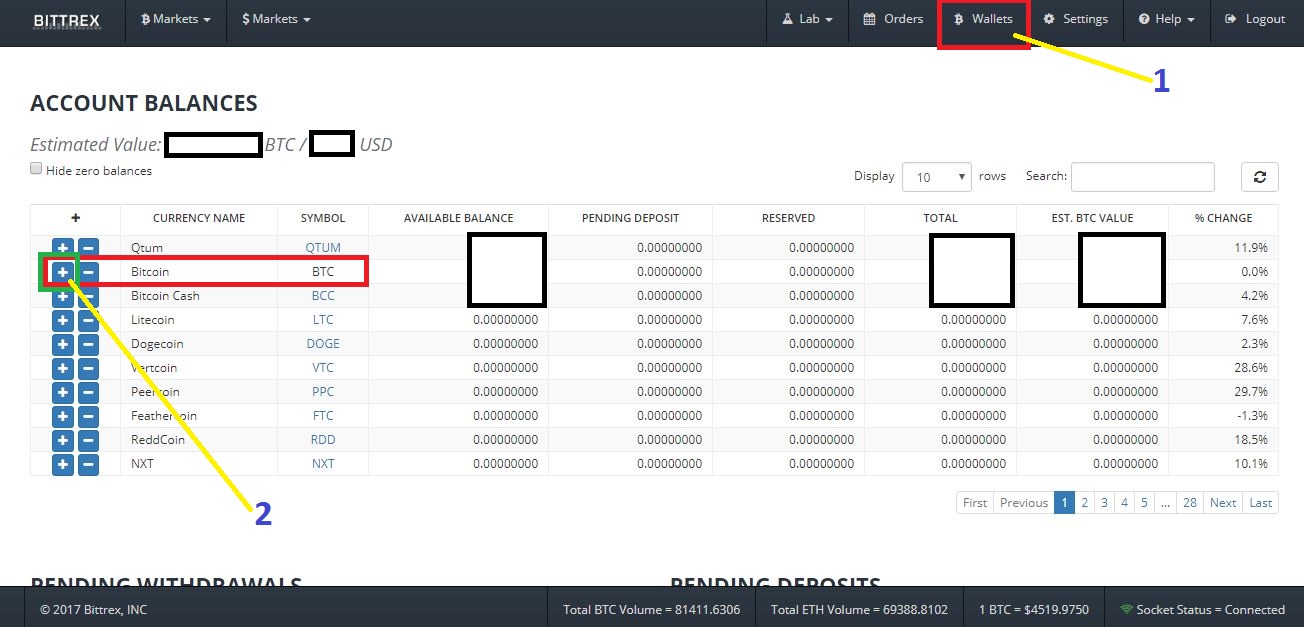The width and height of the screenshot is (1304, 627).
Task: Click the Socket Status Connected indicator
Action: point(1202,609)
